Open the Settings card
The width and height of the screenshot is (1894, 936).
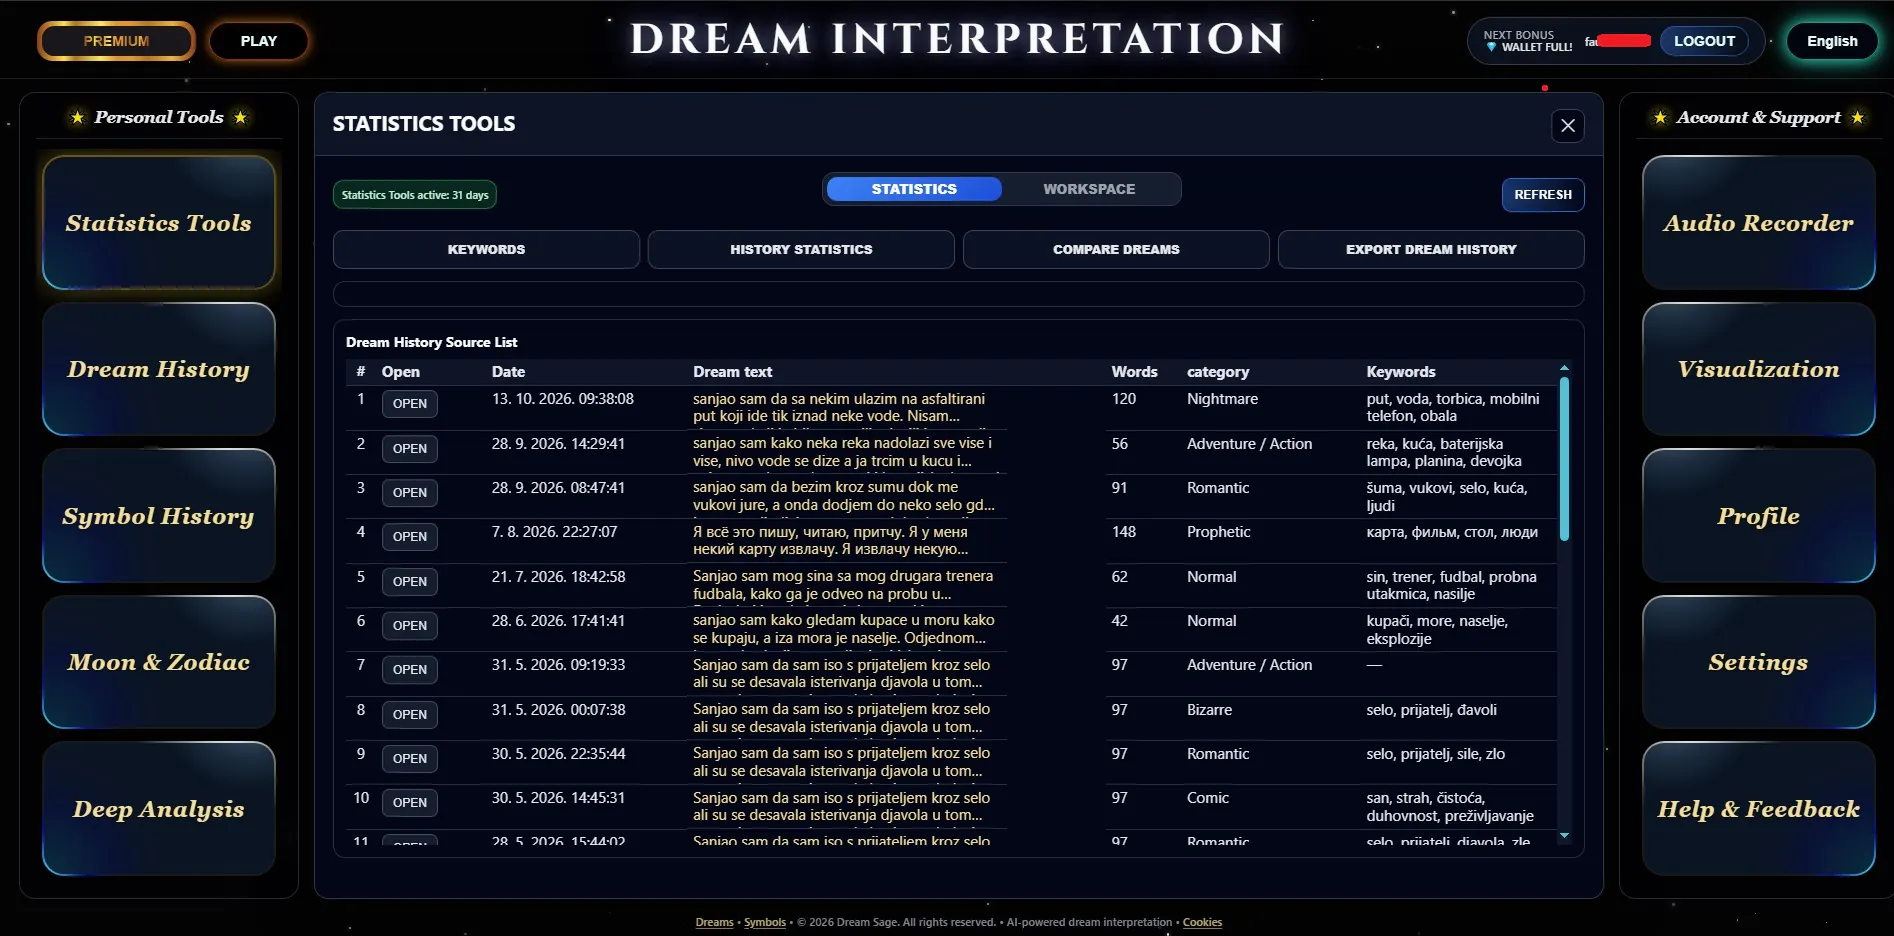point(1758,662)
